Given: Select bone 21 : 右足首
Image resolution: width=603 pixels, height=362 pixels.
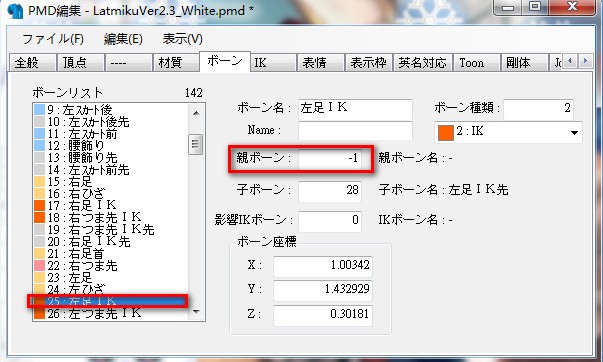Looking at the screenshot, I should click(x=110, y=254).
